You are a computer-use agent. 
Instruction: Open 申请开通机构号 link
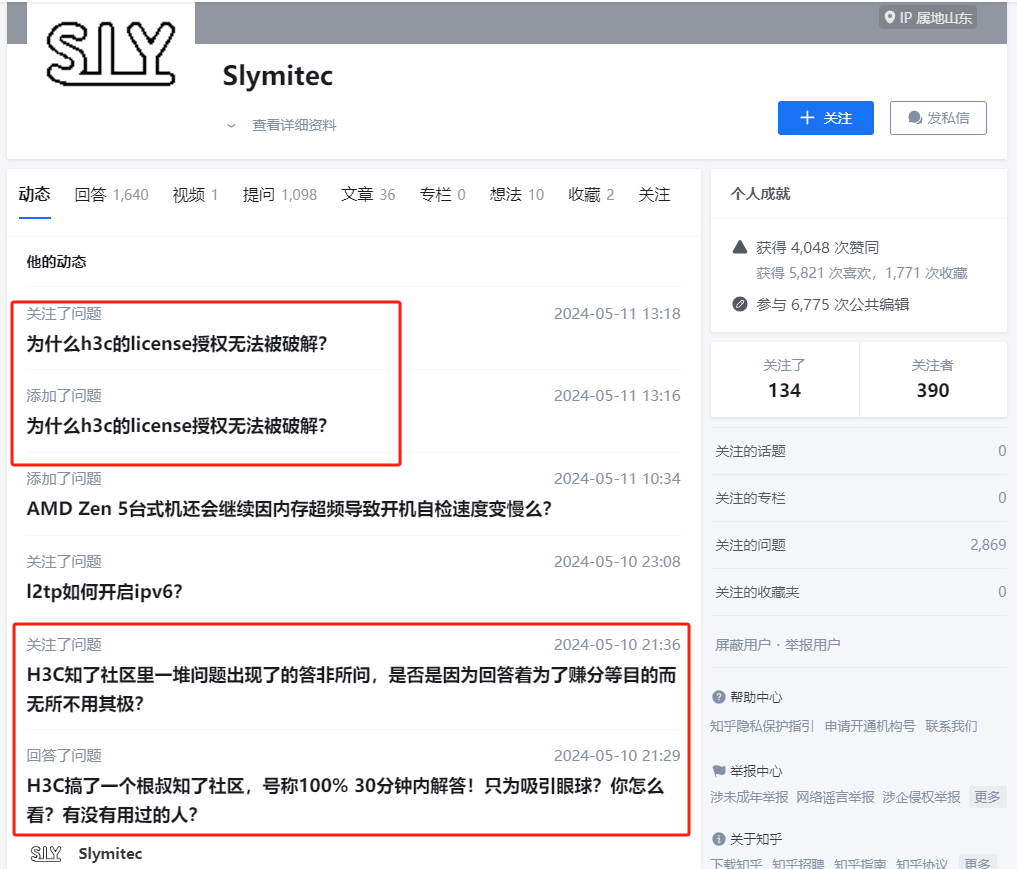(870, 726)
